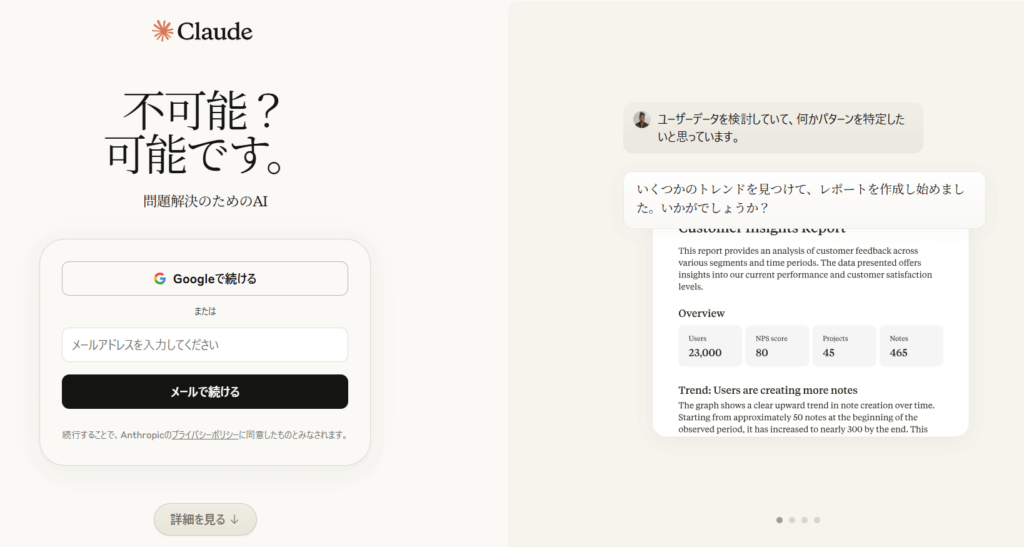Click the Projects 45 stat card
The height and width of the screenshot is (547, 1024).
click(844, 346)
